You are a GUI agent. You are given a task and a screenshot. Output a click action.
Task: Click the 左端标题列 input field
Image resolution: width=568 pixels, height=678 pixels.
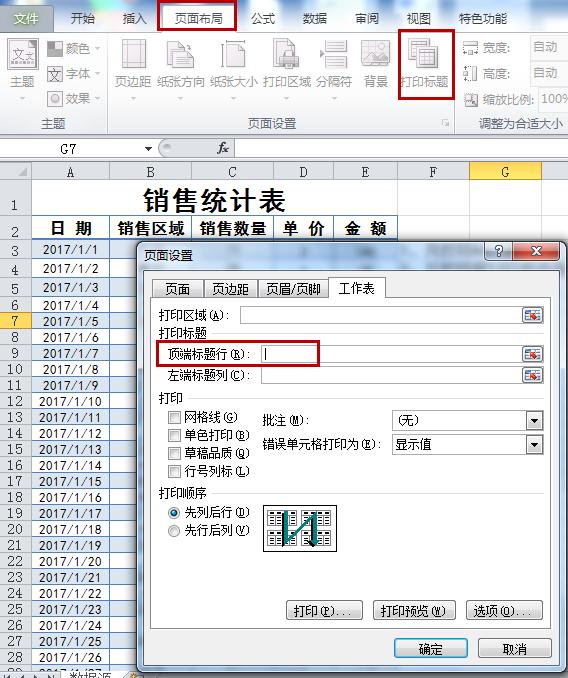click(391, 375)
